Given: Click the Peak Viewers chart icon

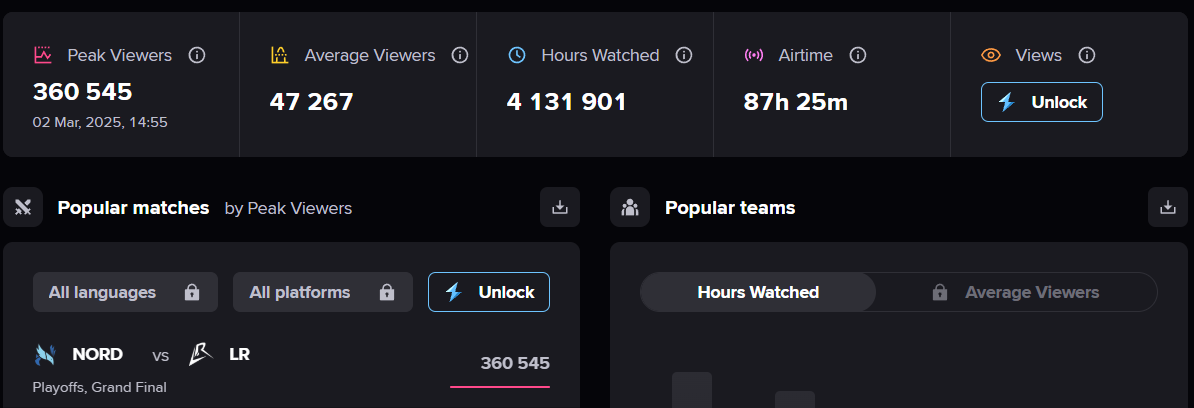Looking at the screenshot, I should tap(42, 55).
